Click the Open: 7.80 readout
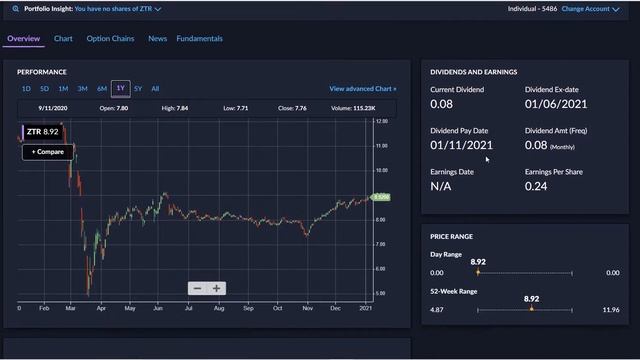Viewport: 640px width, 360px height. (114, 108)
